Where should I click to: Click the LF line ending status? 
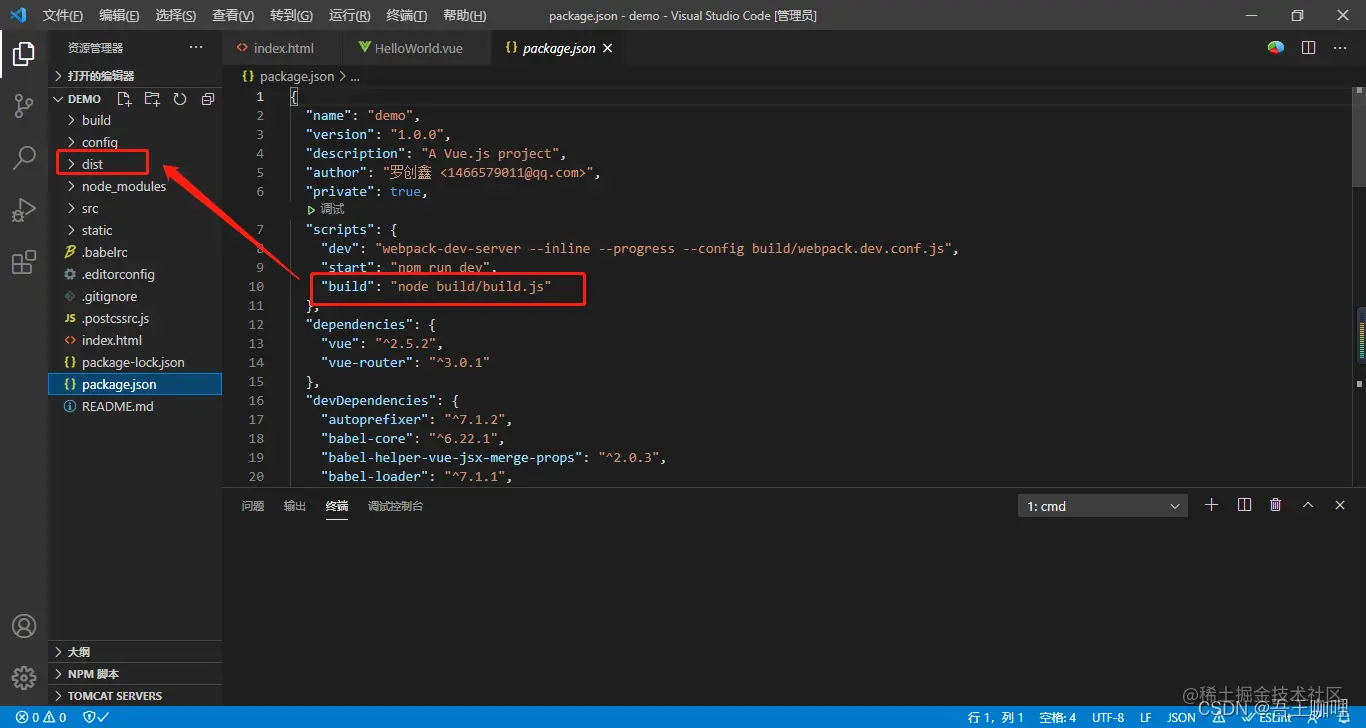(1146, 717)
